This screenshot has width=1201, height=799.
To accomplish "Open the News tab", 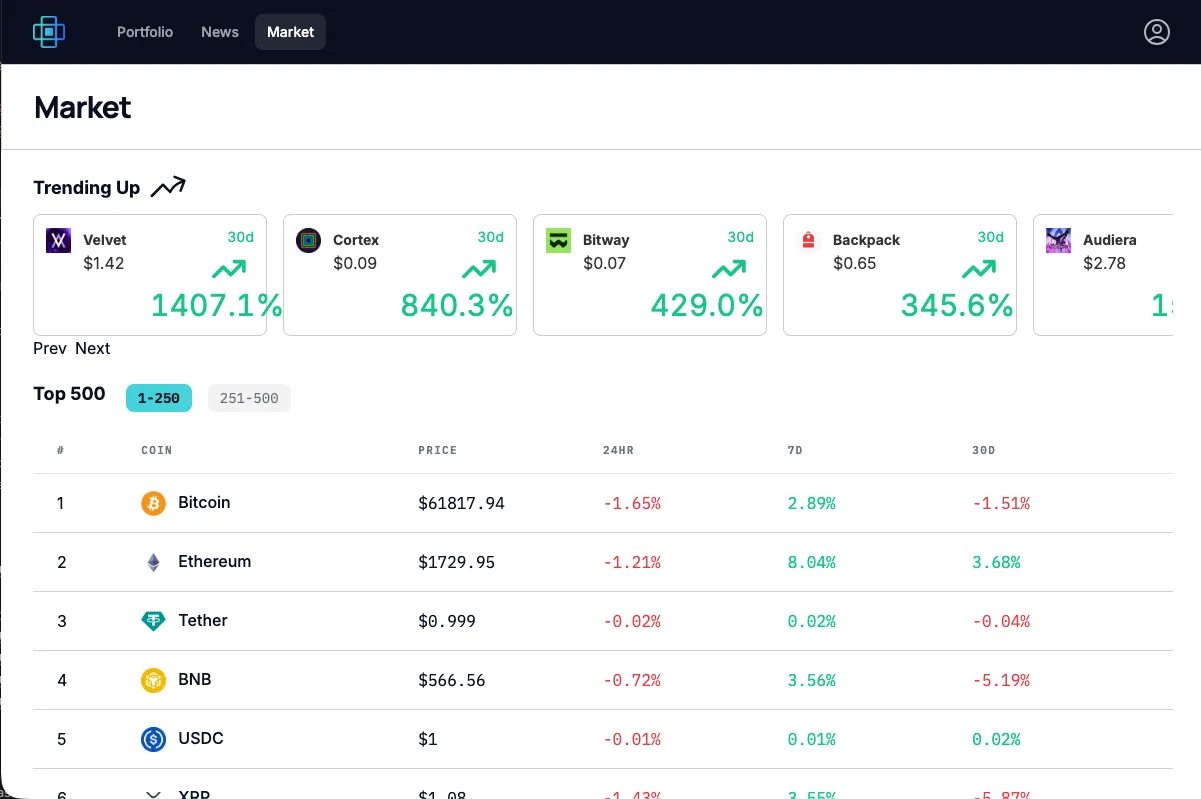I will click(x=220, y=32).
